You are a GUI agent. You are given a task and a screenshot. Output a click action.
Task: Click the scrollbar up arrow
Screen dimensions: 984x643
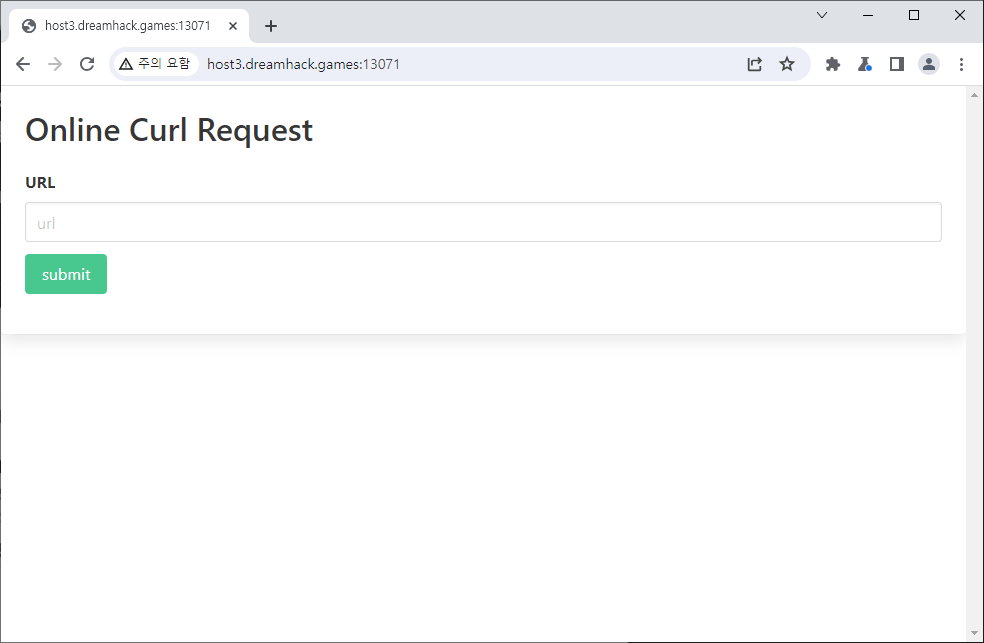pos(975,95)
